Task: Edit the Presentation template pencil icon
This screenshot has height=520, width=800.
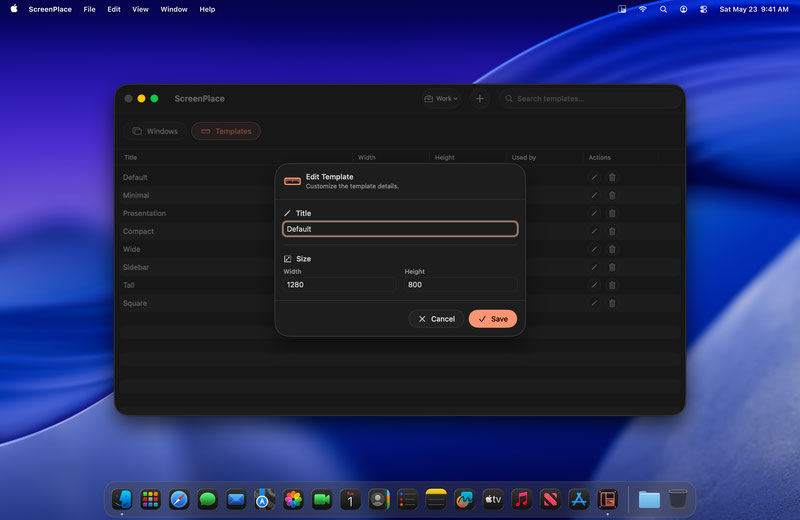Action: [594, 213]
